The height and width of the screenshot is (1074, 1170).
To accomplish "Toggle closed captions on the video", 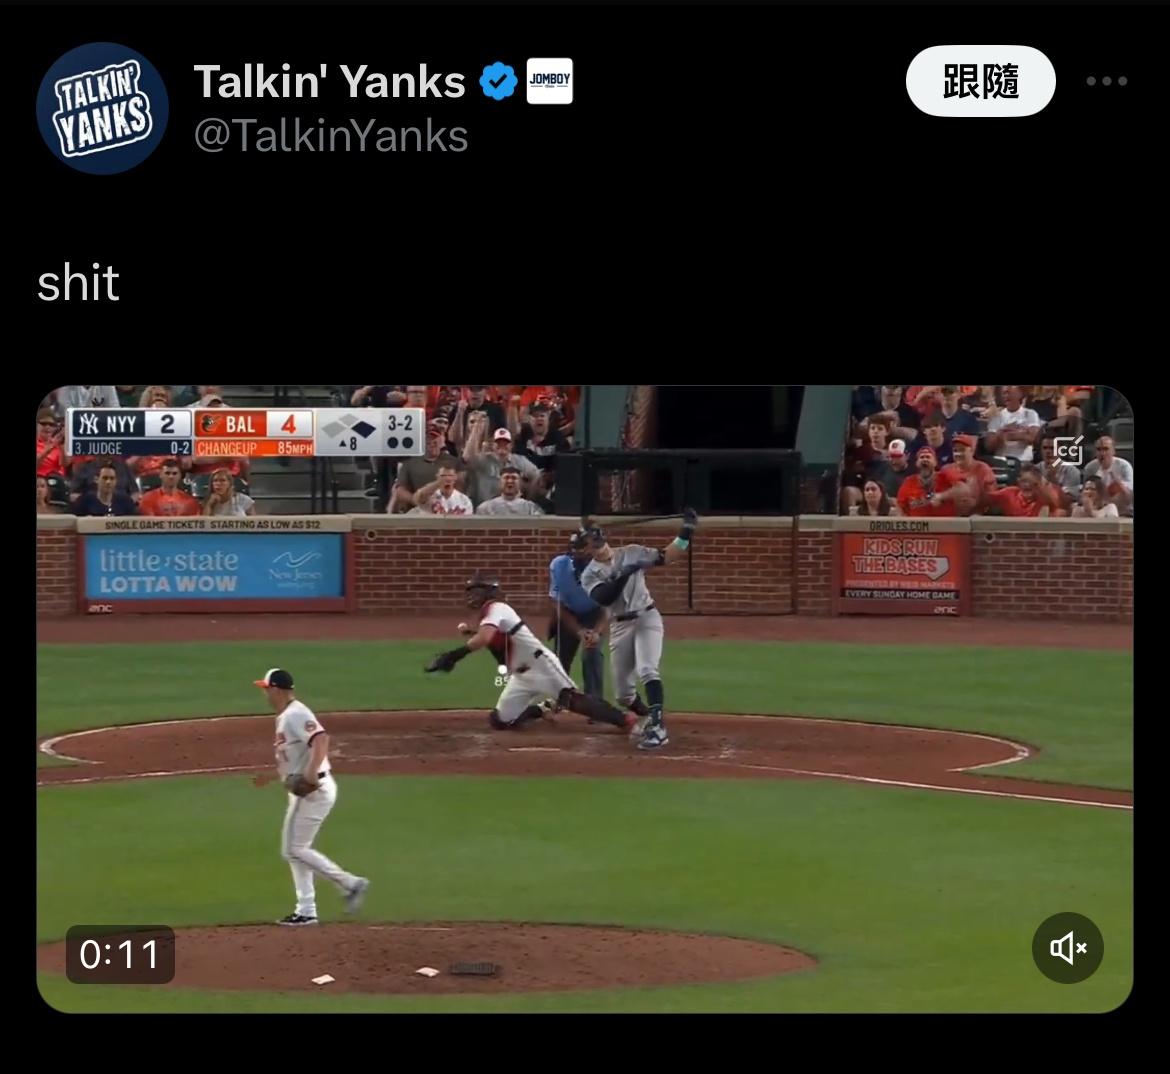I will tap(1068, 452).
